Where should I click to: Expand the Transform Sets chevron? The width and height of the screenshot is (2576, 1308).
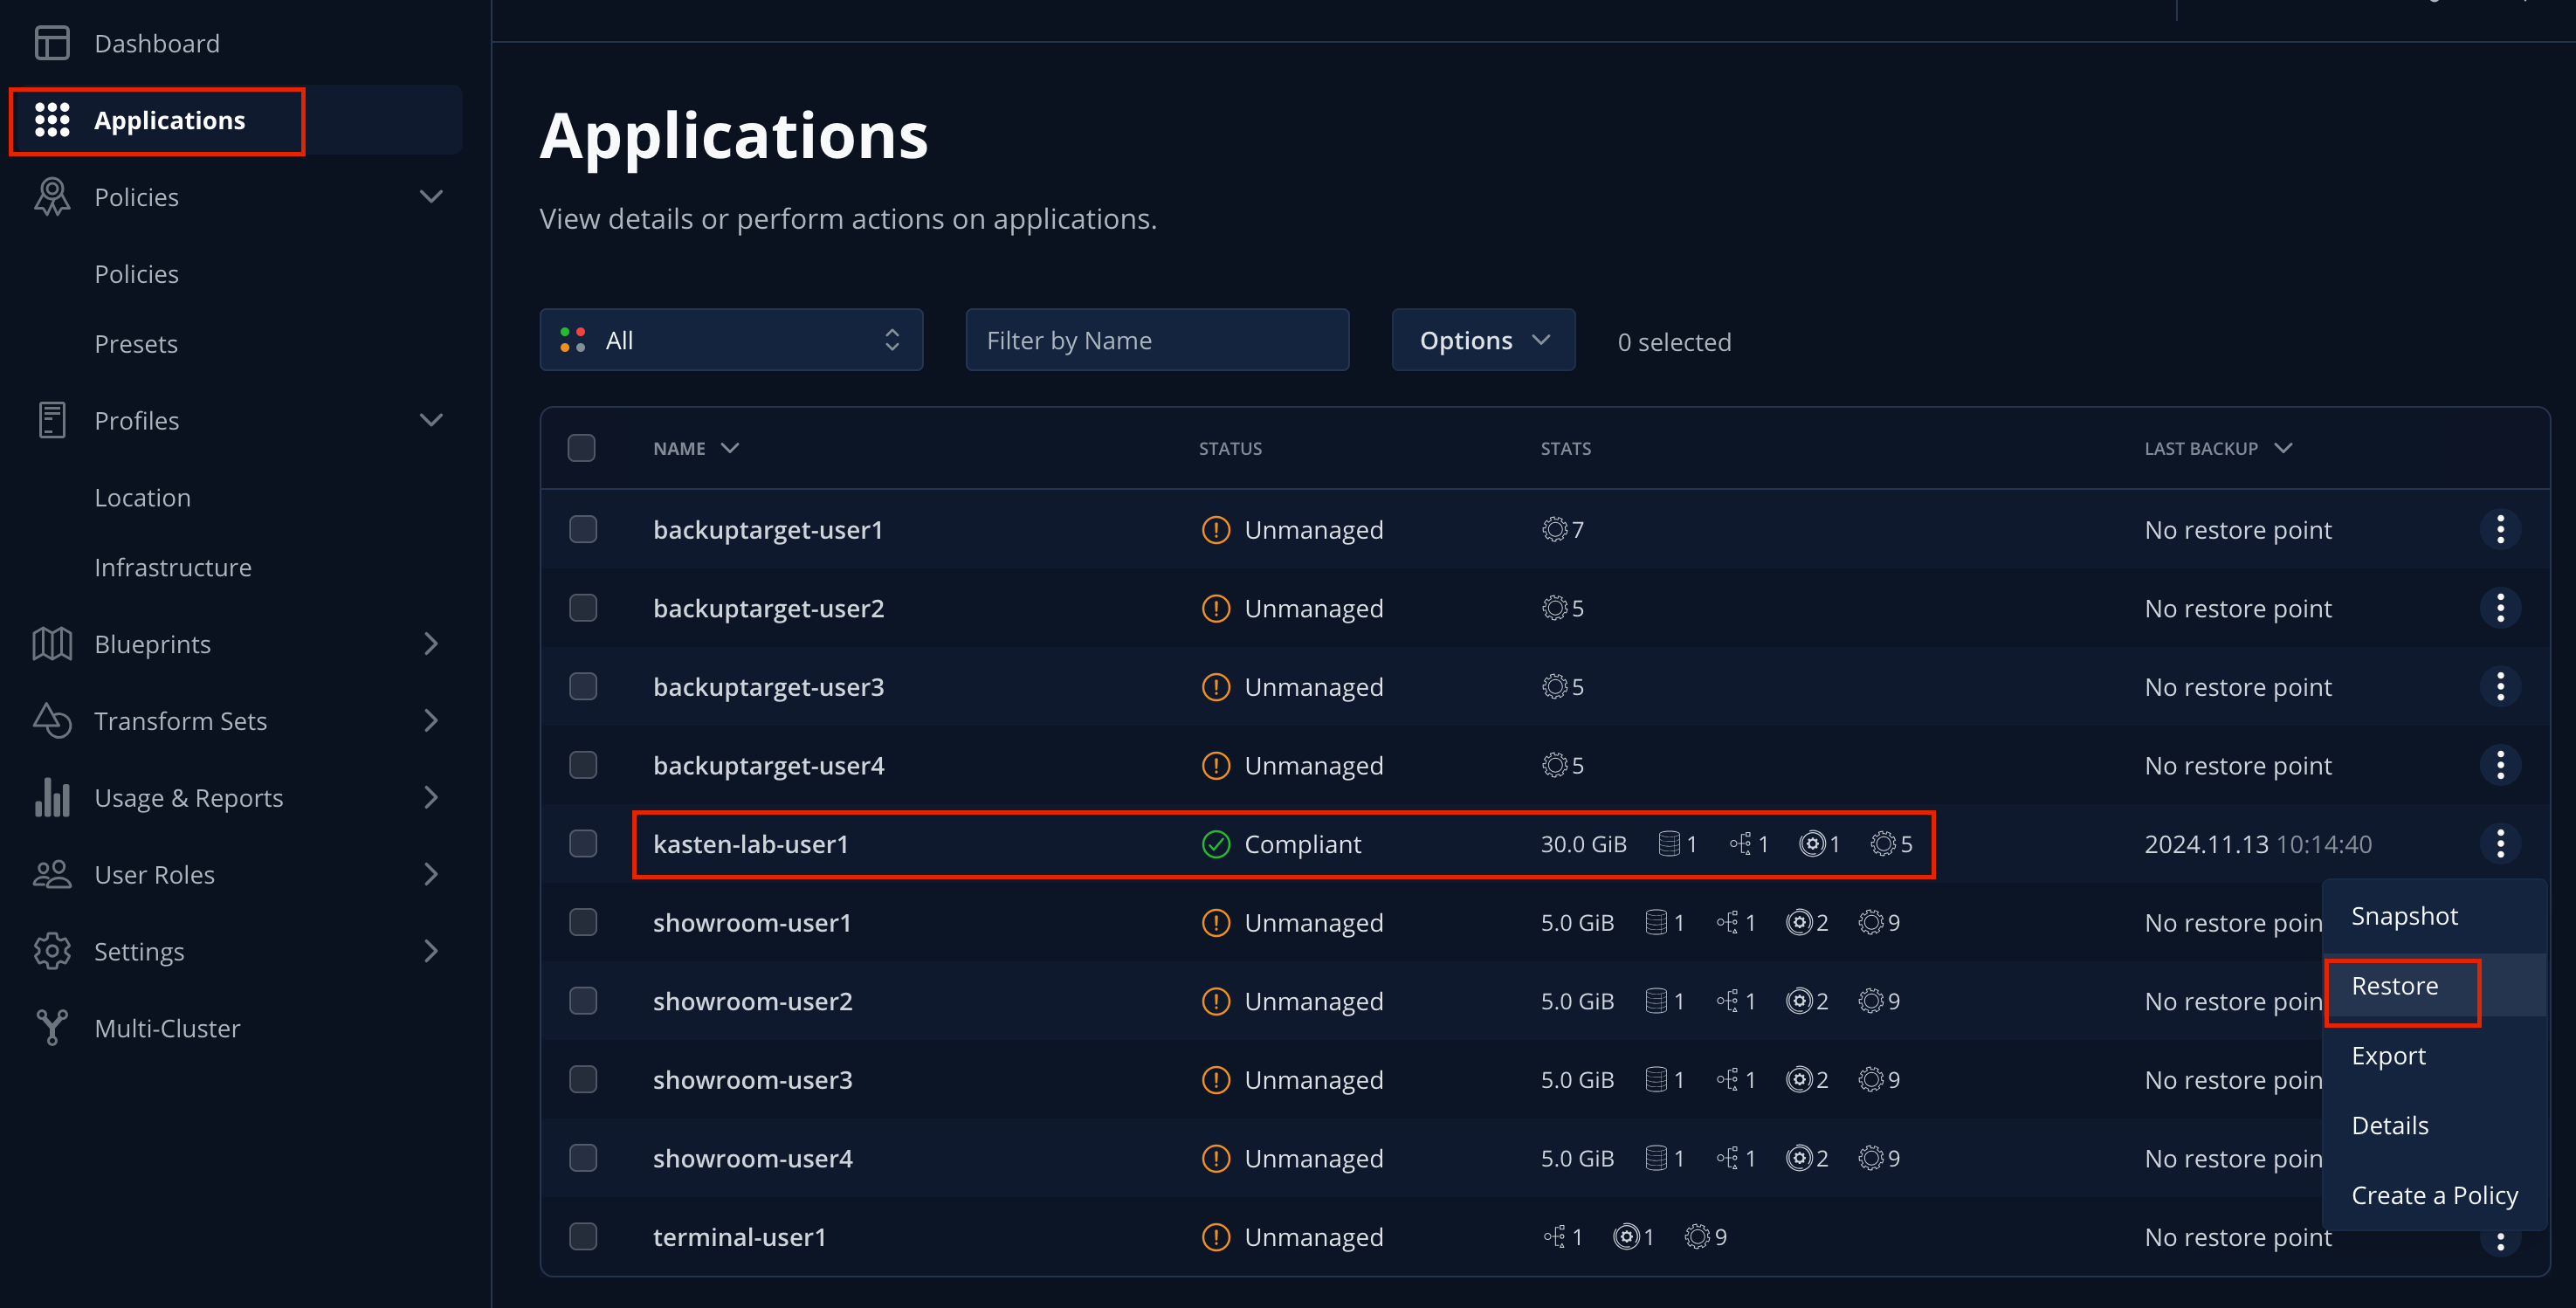click(431, 721)
